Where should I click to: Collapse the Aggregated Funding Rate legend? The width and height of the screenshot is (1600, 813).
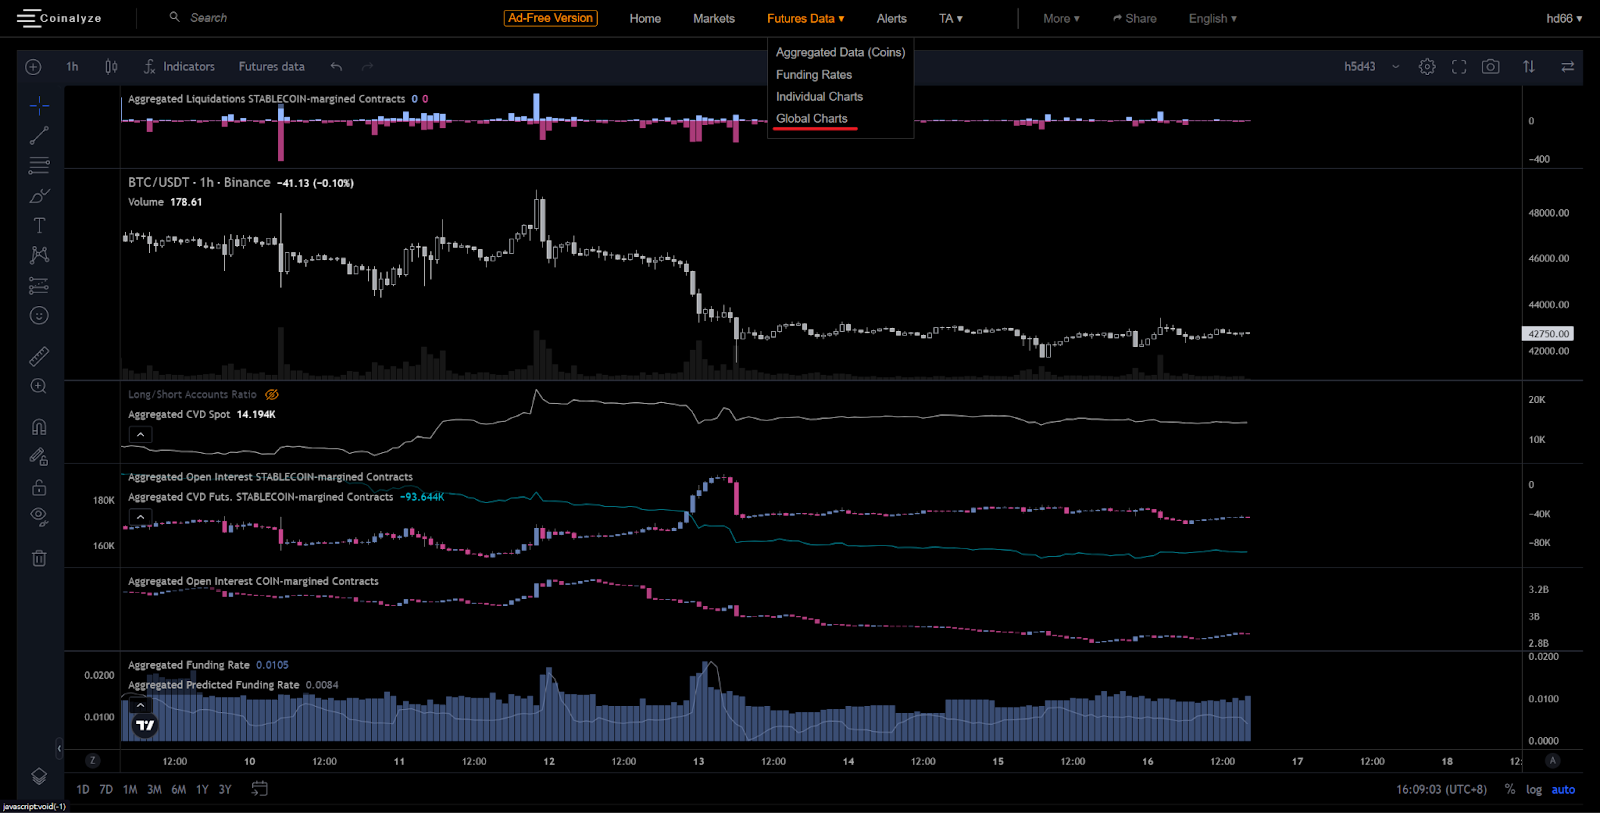pyautogui.click(x=141, y=705)
